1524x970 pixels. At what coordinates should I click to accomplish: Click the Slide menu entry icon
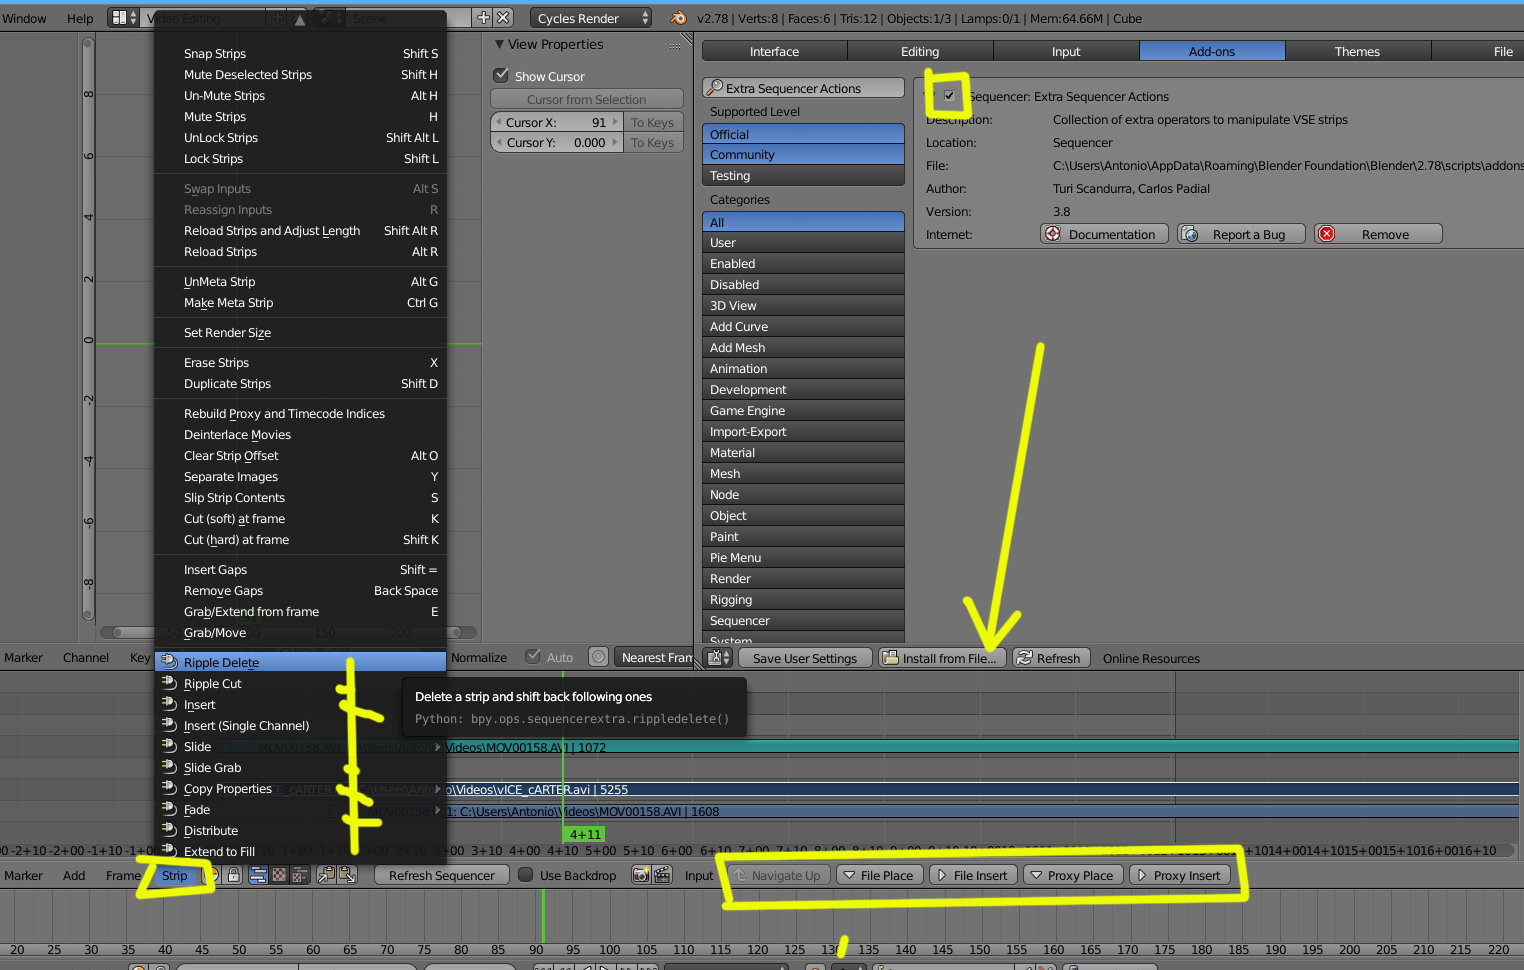[169, 746]
